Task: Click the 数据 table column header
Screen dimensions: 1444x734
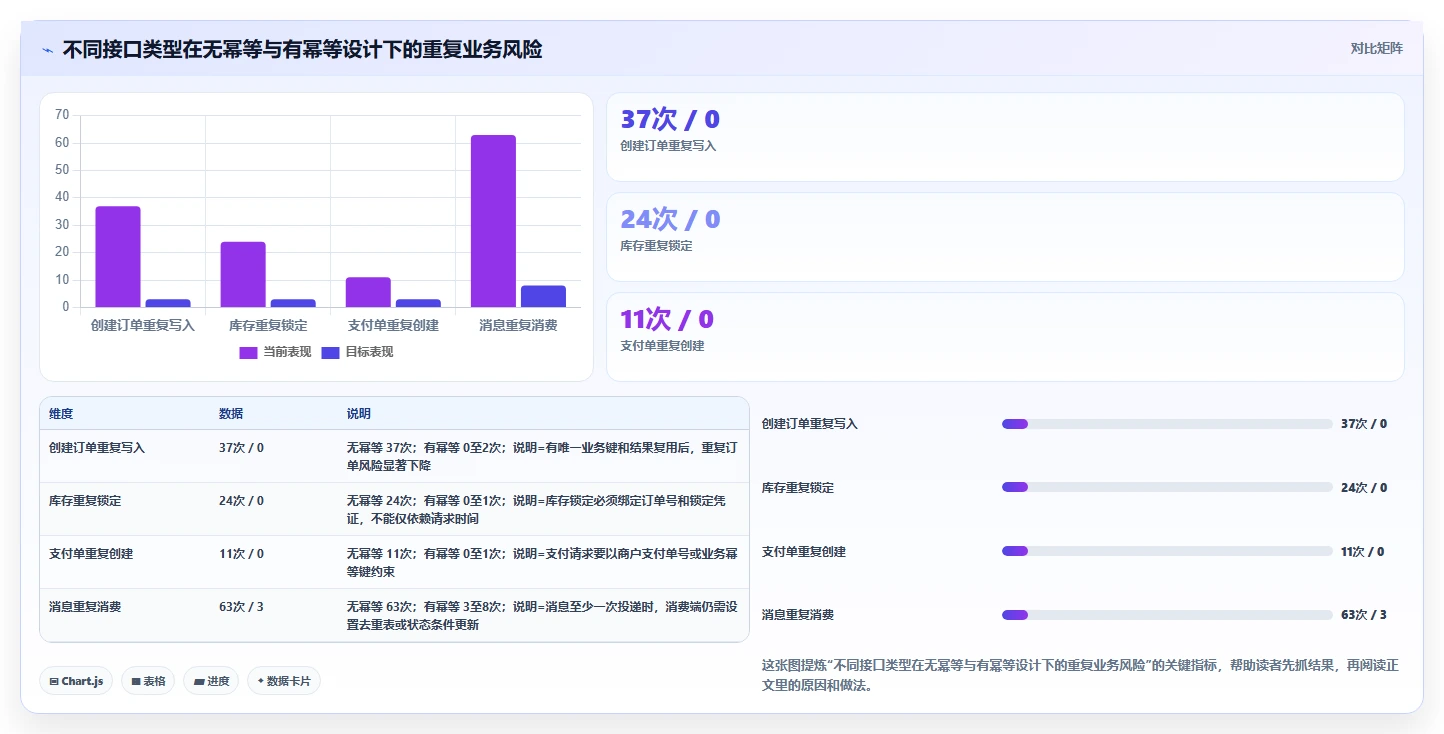Action: pos(231,414)
